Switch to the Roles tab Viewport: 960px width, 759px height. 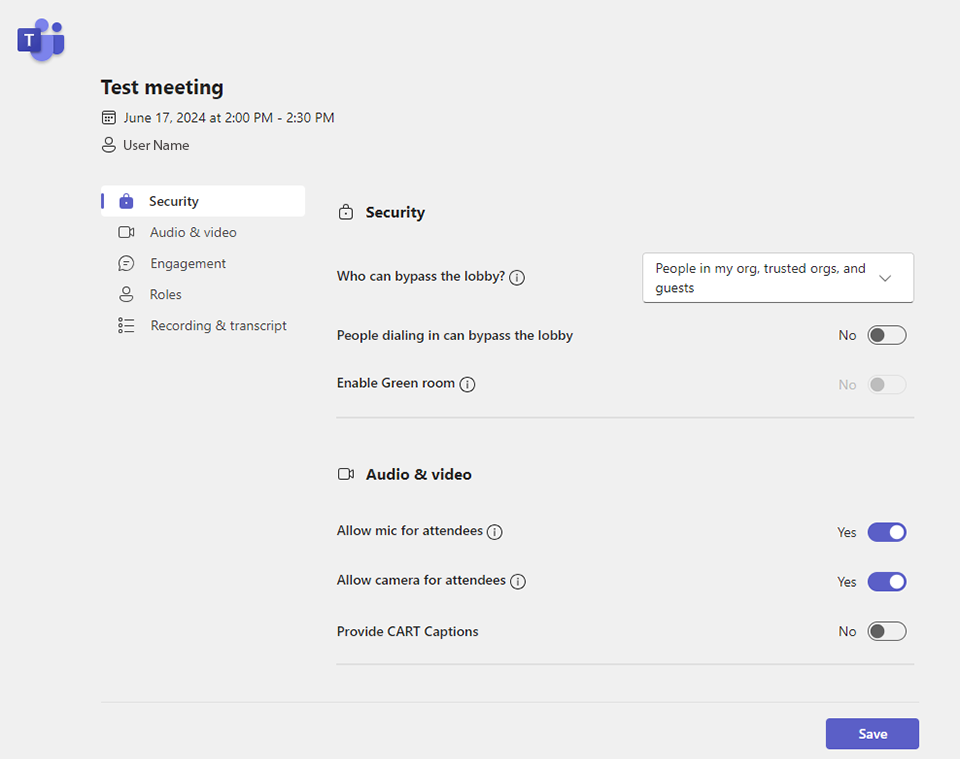coord(166,294)
